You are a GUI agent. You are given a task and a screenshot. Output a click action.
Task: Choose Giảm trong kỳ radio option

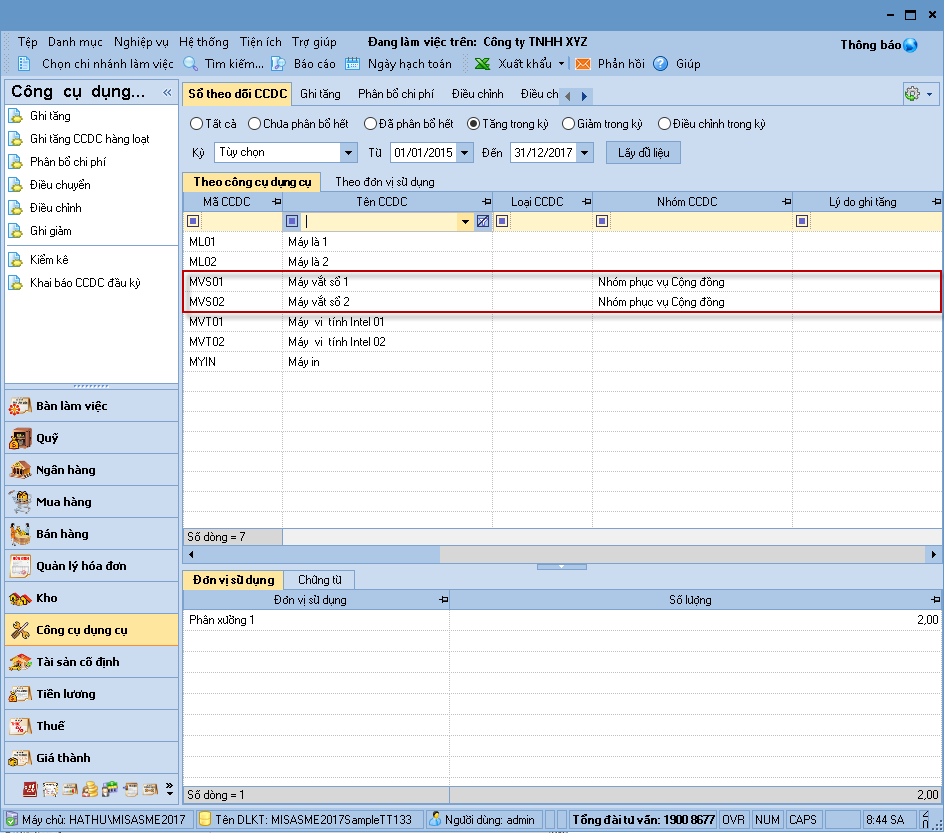tap(569, 124)
